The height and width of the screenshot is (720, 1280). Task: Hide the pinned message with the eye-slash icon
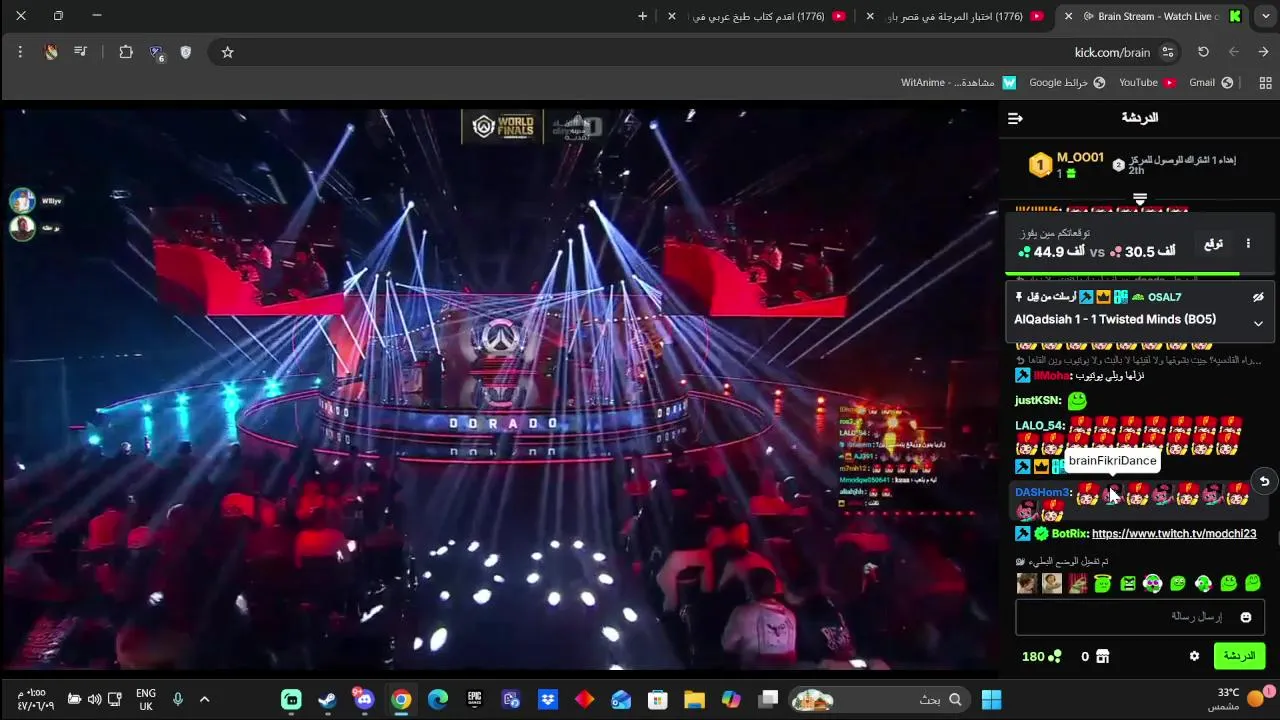pos(1258,297)
